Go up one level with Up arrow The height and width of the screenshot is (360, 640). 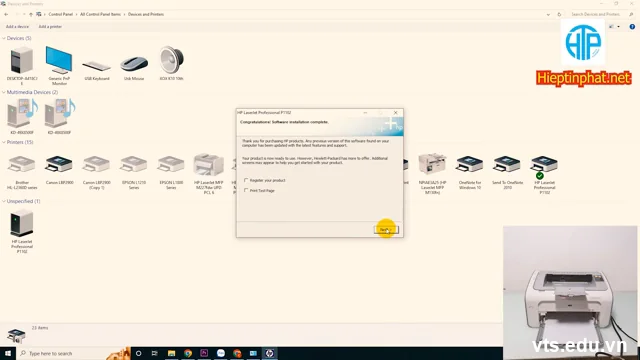[31, 14]
